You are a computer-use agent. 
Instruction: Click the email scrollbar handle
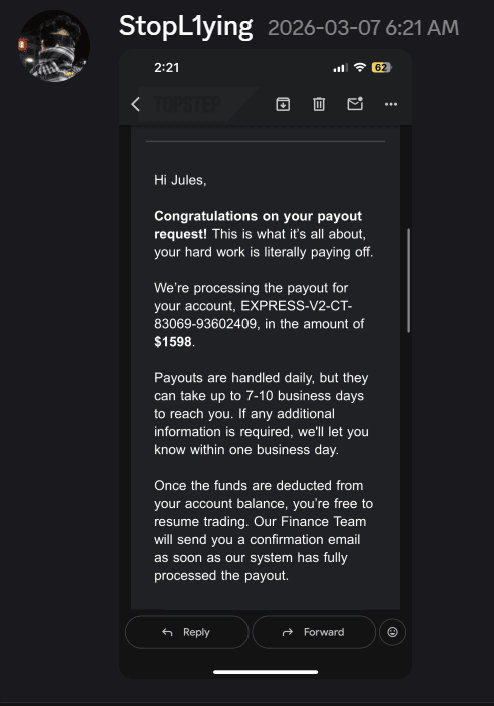(x=408, y=281)
